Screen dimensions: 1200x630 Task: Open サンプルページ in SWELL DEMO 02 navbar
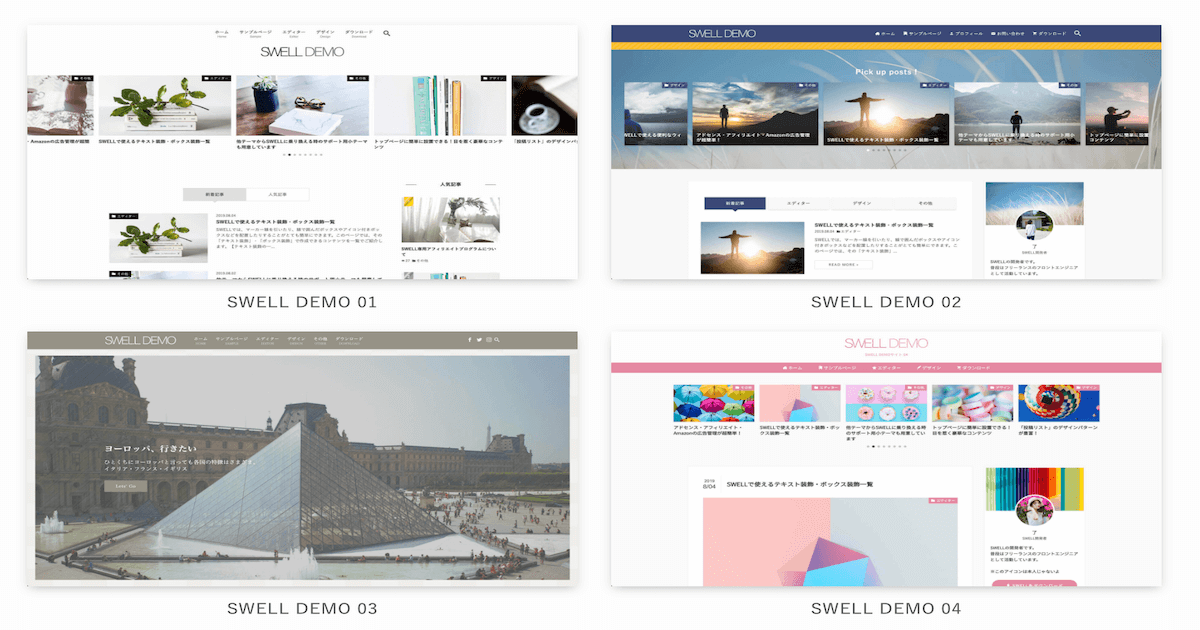[x=922, y=33]
